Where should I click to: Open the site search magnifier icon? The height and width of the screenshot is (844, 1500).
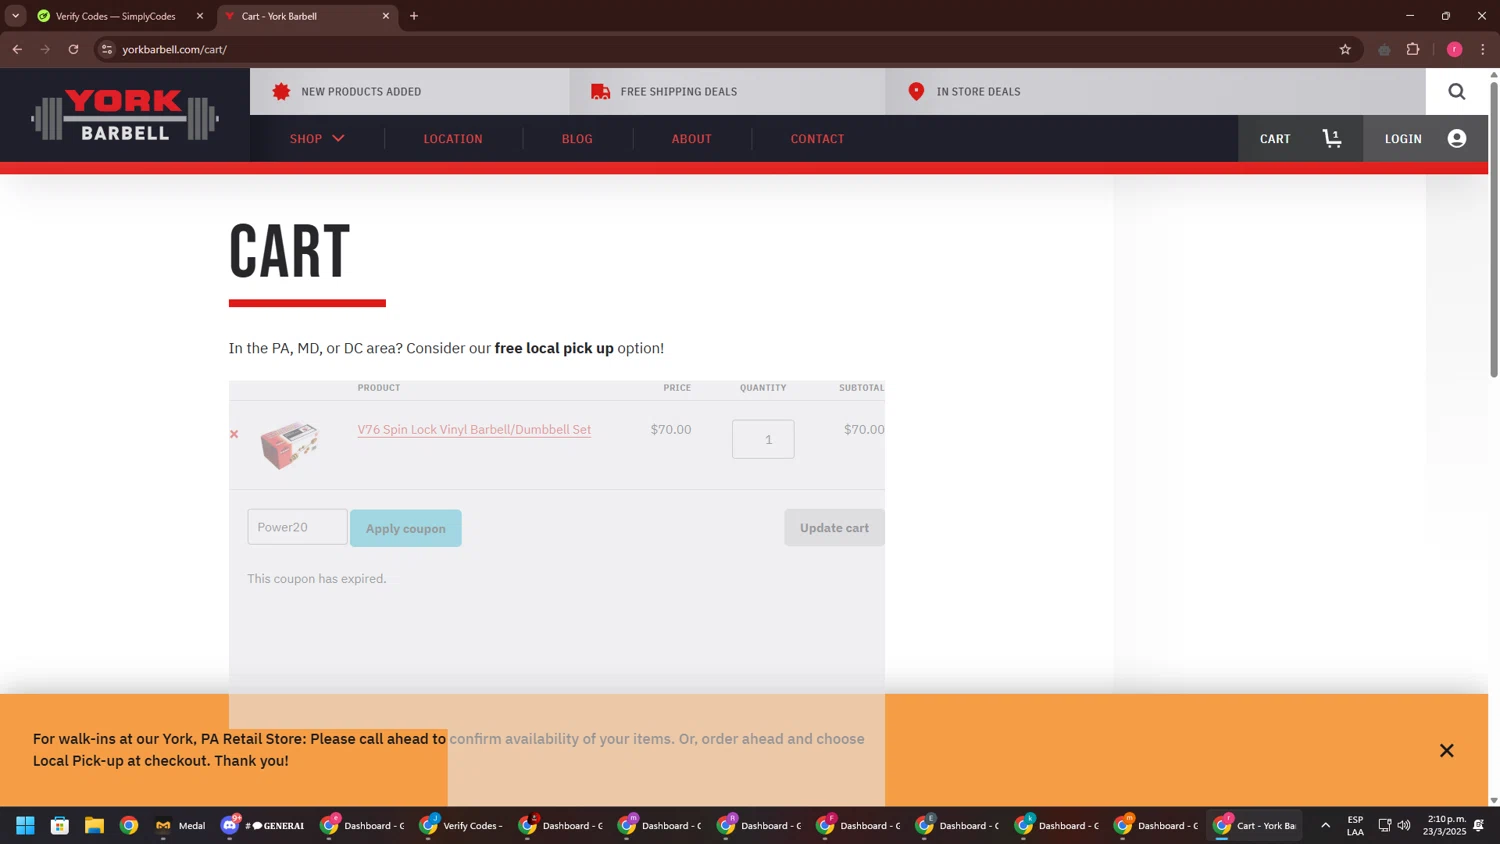coord(1456,92)
